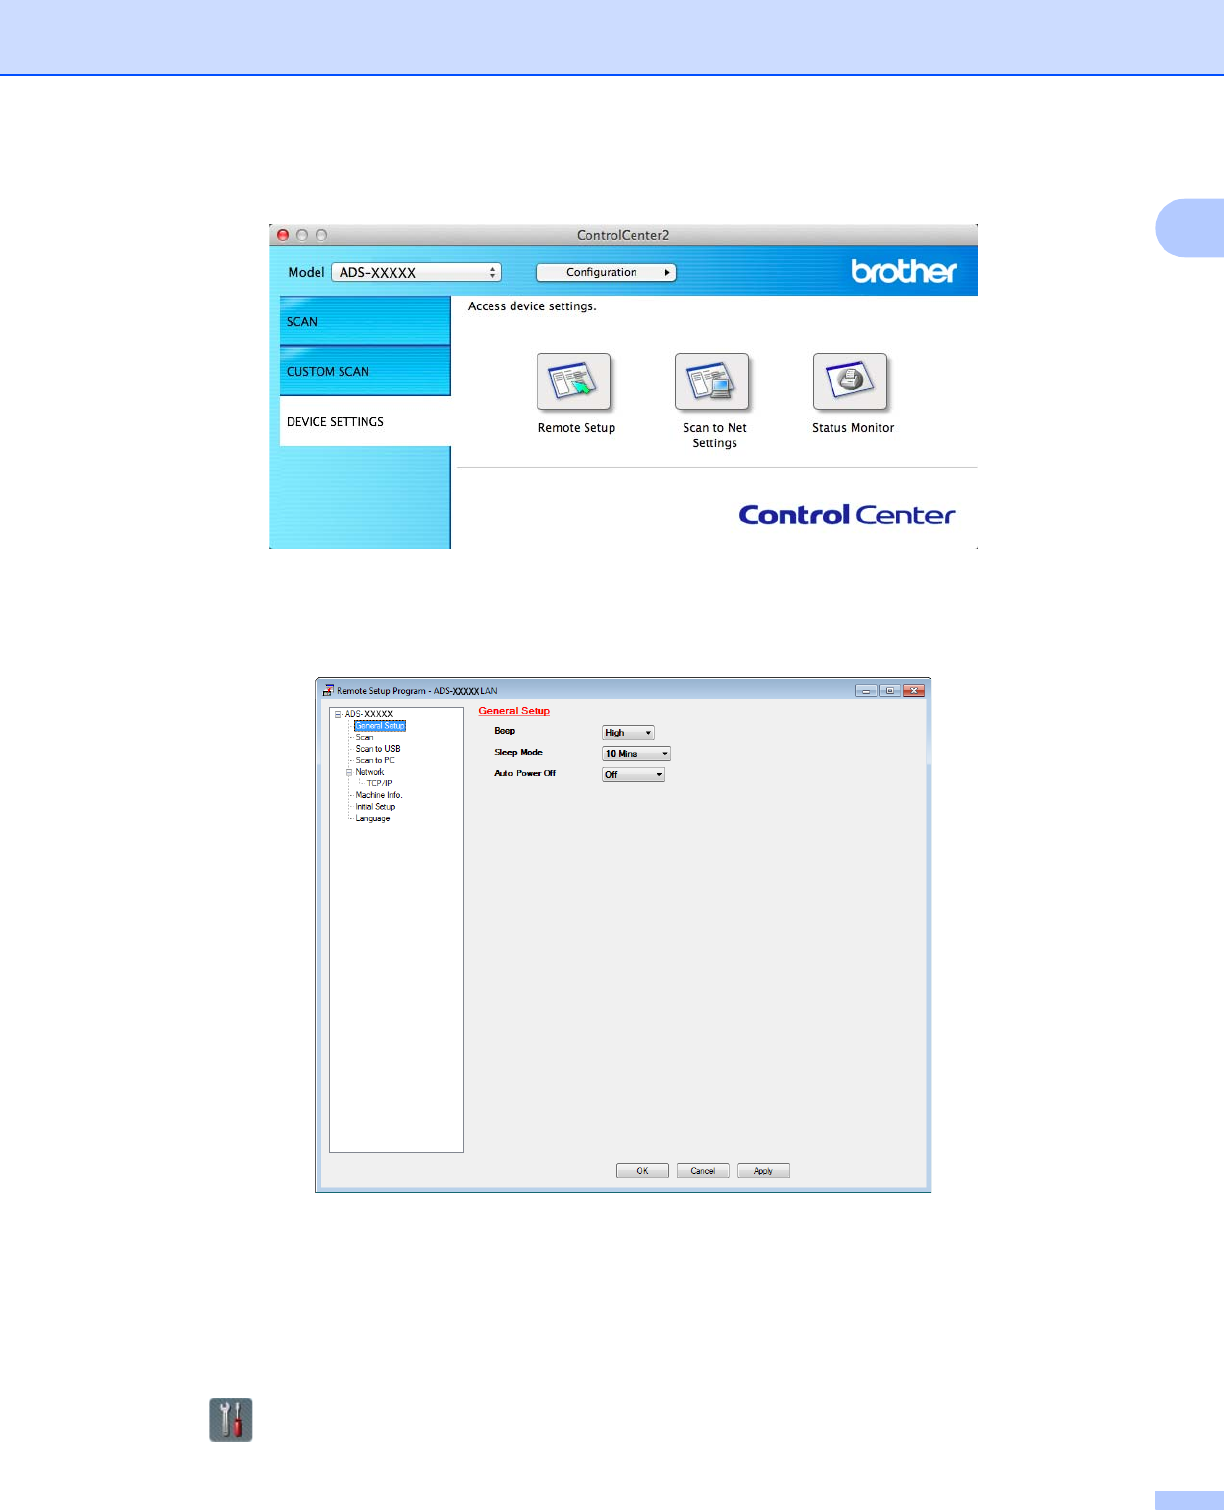The width and height of the screenshot is (1224, 1510).
Task: Select Initial Setup tree item
Action: pyautogui.click(x=375, y=807)
